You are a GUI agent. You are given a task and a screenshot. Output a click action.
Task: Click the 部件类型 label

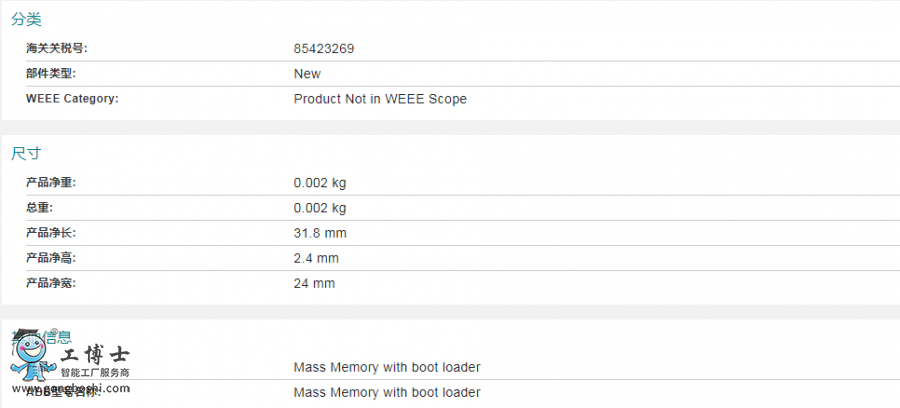point(51,73)
